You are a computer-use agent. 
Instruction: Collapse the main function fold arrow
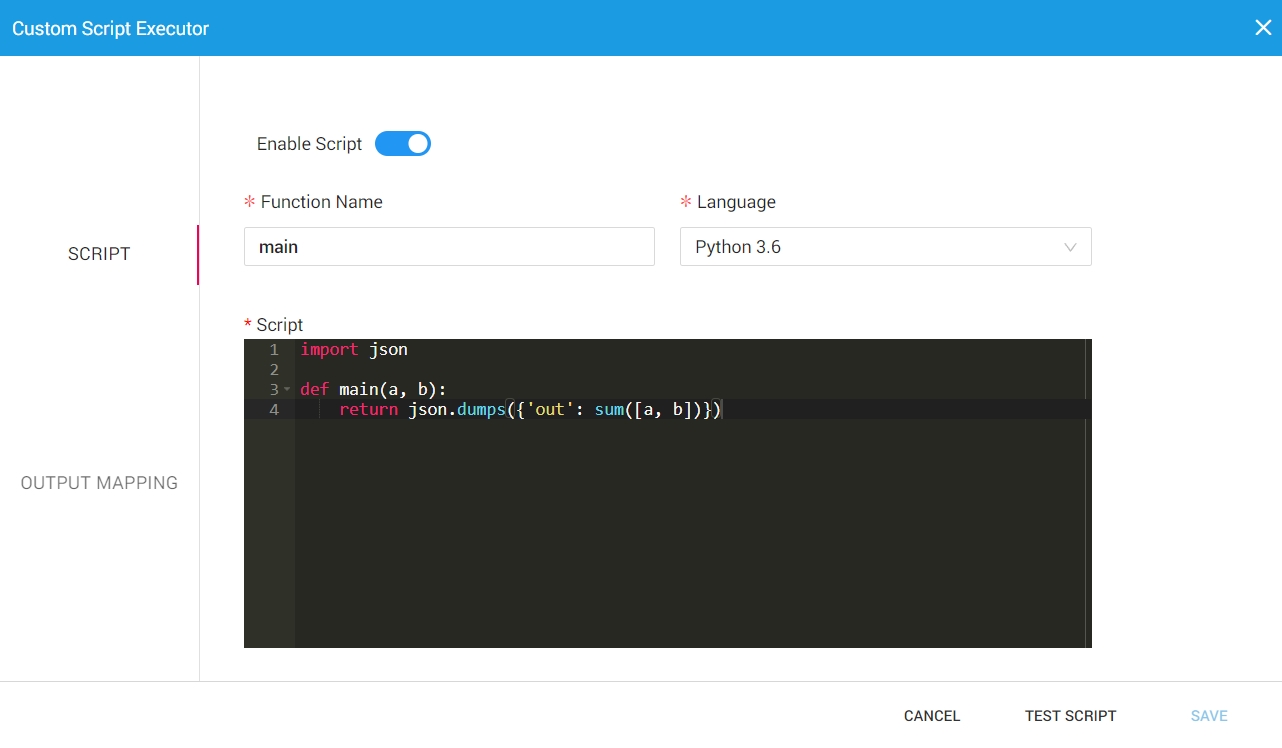click(x=287, y=389)
